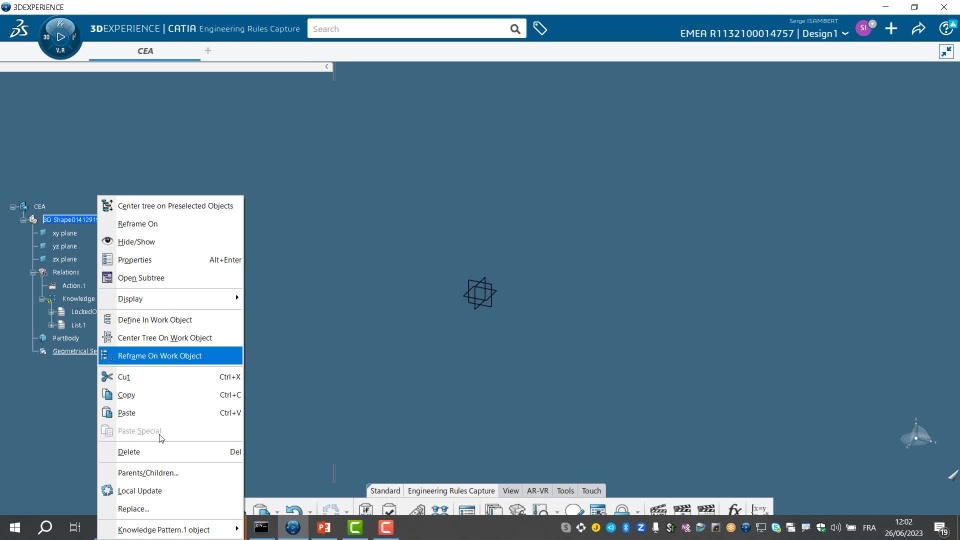Focus the Search input field
The width and height of the screenshot is (960, 540).
tap(408, 29)
